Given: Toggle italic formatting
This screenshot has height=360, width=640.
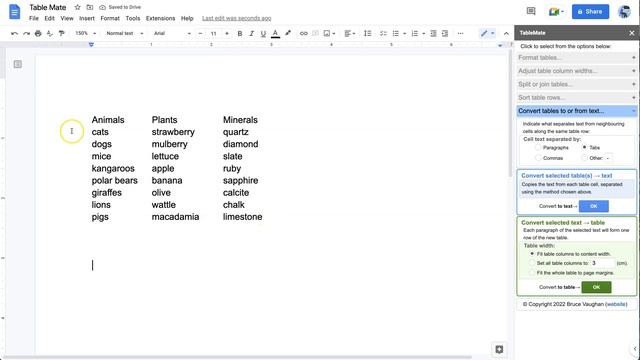Looking at the screenshot, I should [251, 33].
